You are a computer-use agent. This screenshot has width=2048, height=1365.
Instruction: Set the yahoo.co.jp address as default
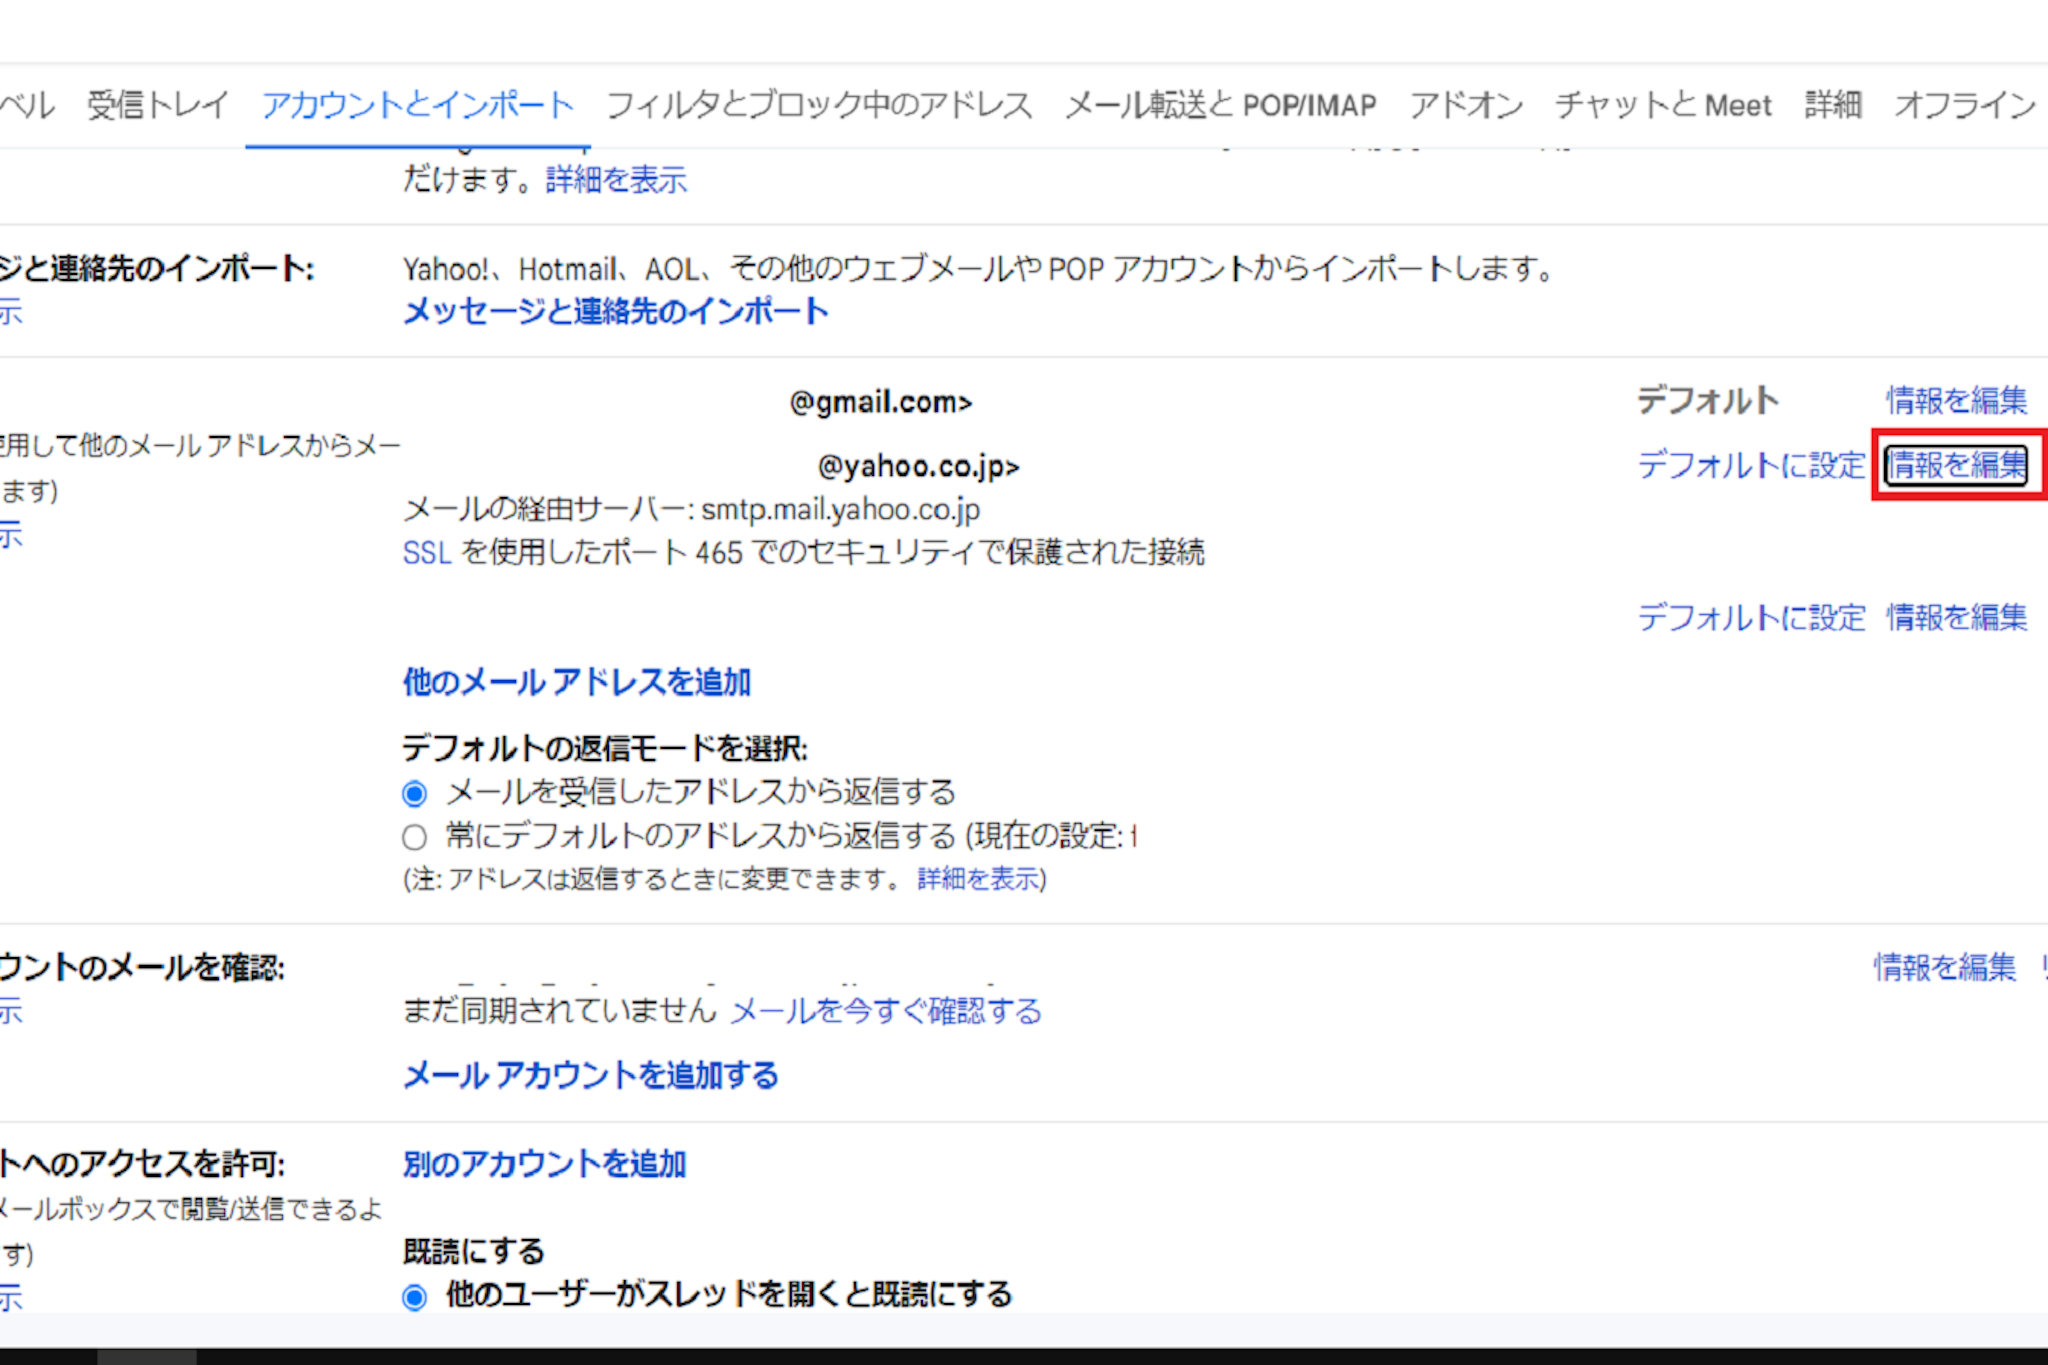click(1751, 465)
